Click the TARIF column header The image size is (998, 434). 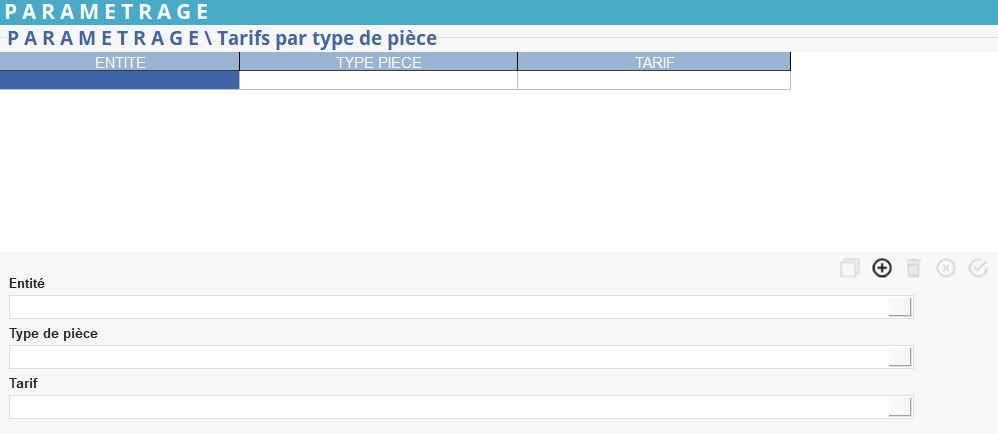(x=654, y=62)
